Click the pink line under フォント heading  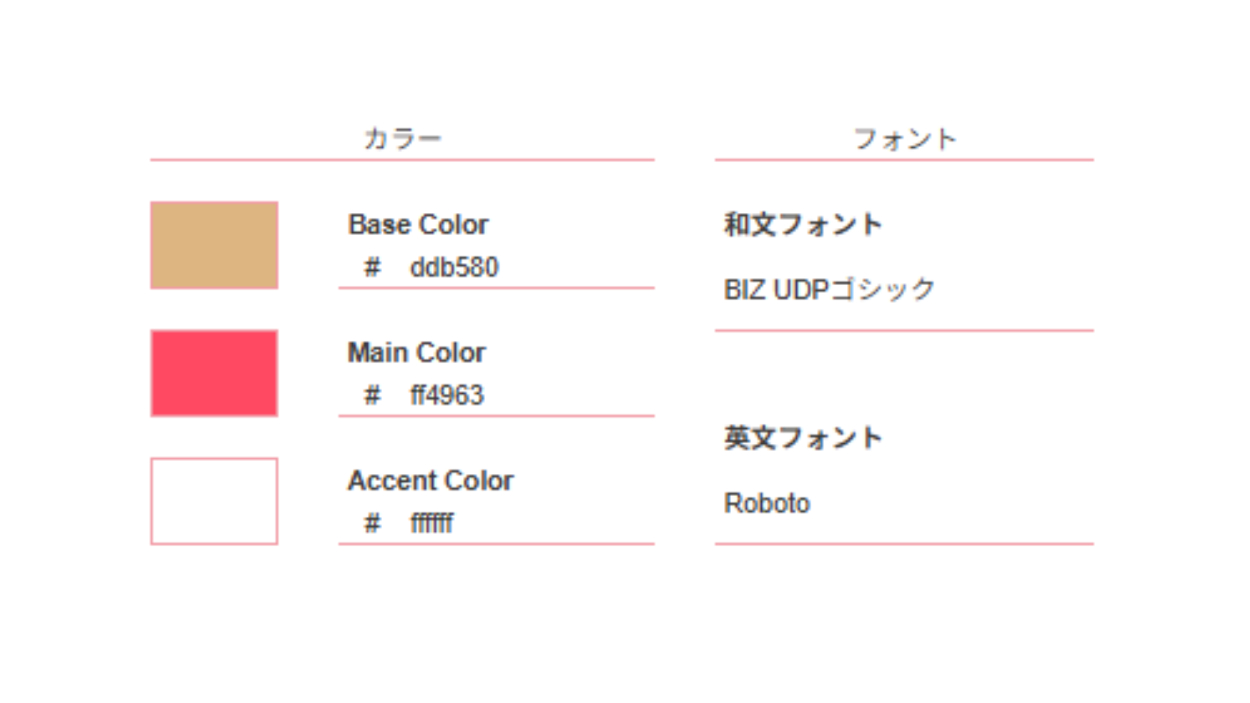904,160
